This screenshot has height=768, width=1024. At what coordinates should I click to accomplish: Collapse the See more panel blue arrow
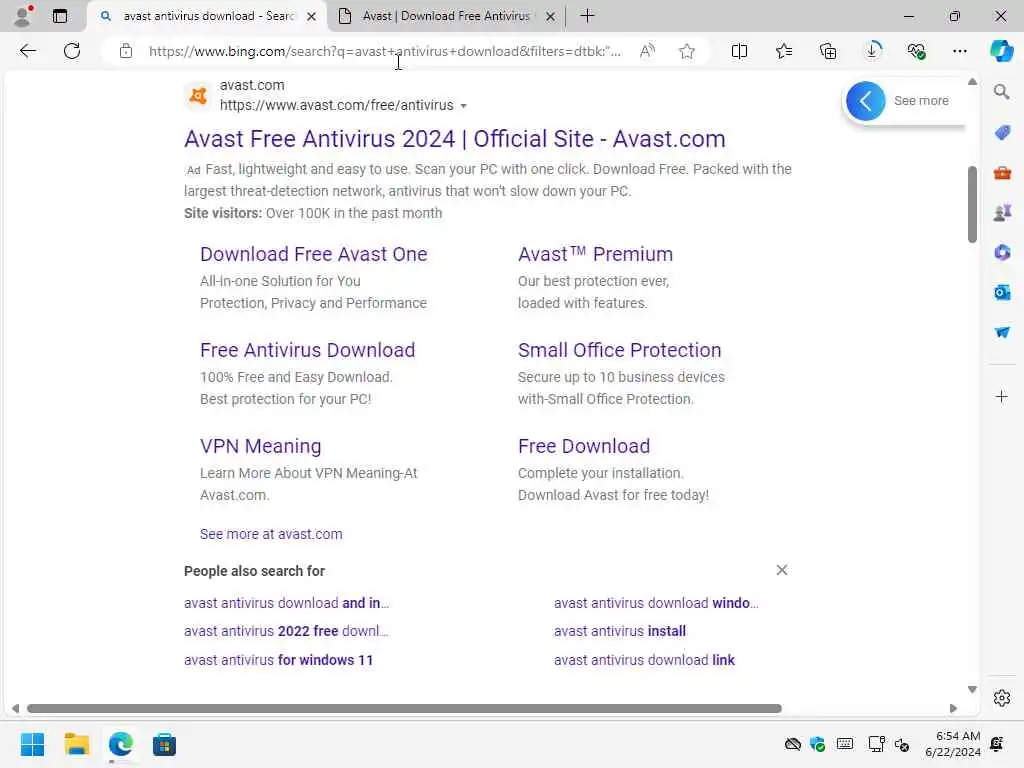point(865,101)
